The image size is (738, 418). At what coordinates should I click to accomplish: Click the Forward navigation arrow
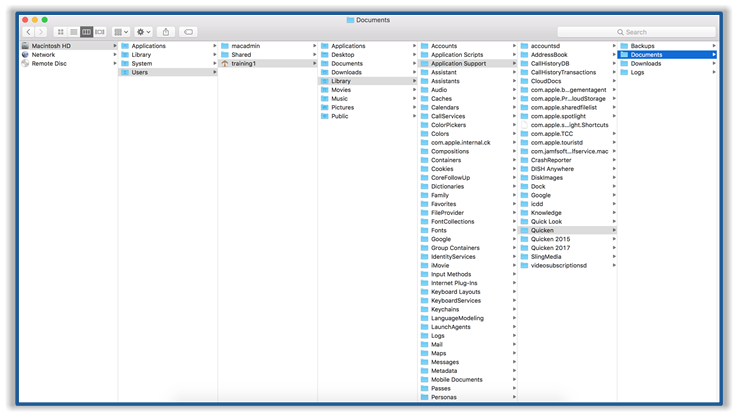click(40, 32)
